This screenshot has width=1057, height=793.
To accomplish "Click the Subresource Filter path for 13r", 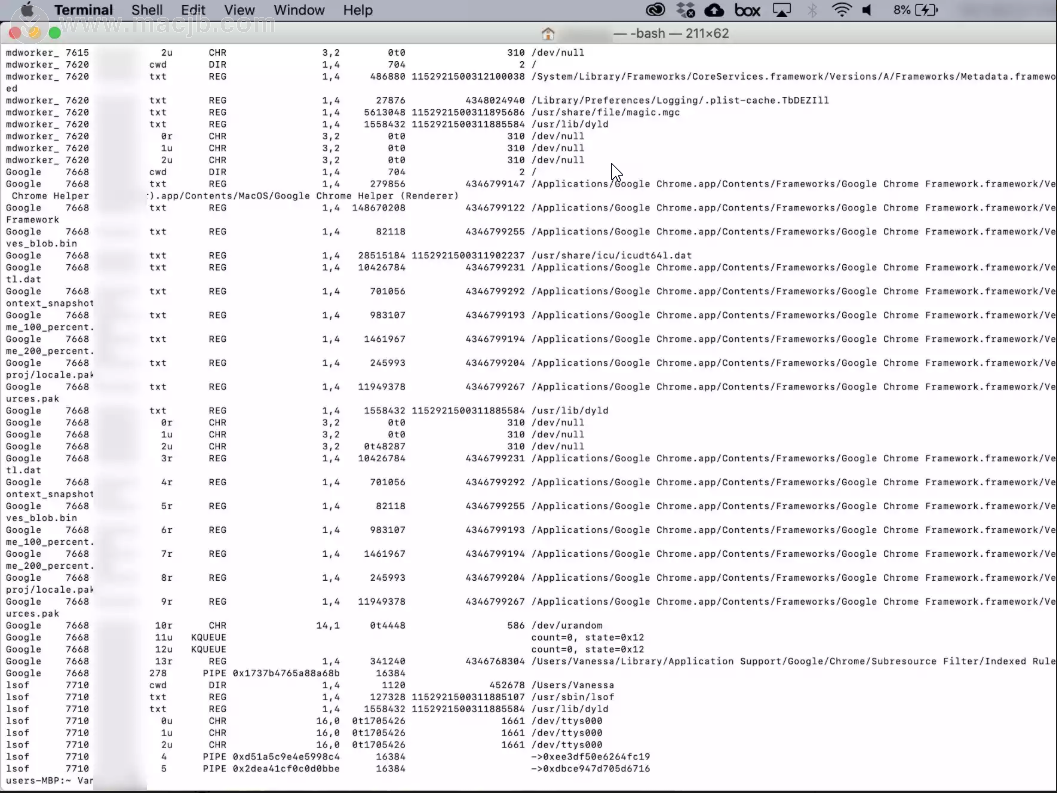I will (793, 662).
